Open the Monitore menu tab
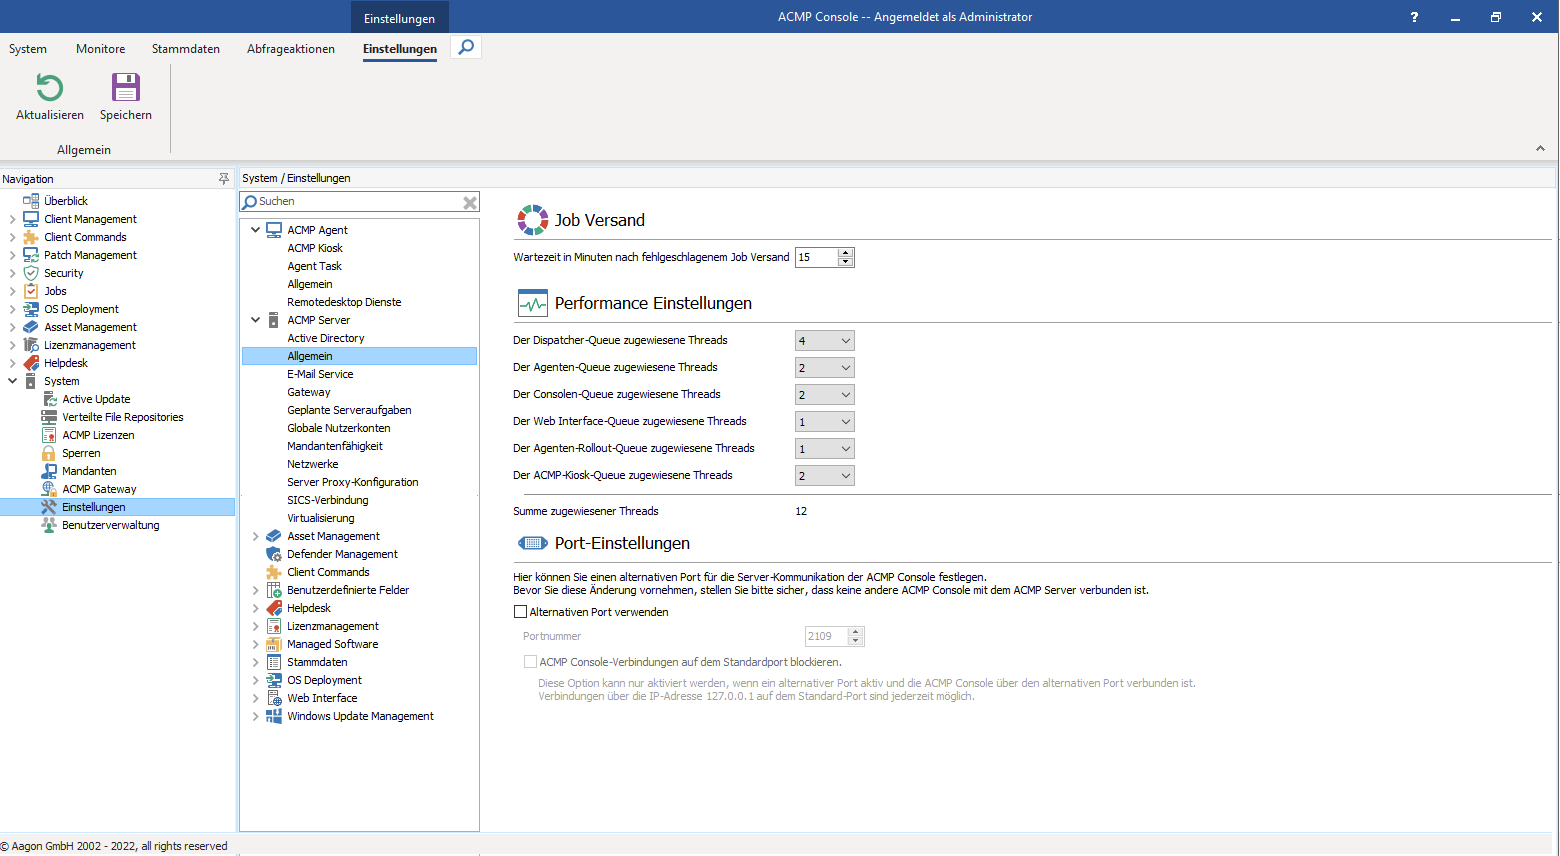 101,49
